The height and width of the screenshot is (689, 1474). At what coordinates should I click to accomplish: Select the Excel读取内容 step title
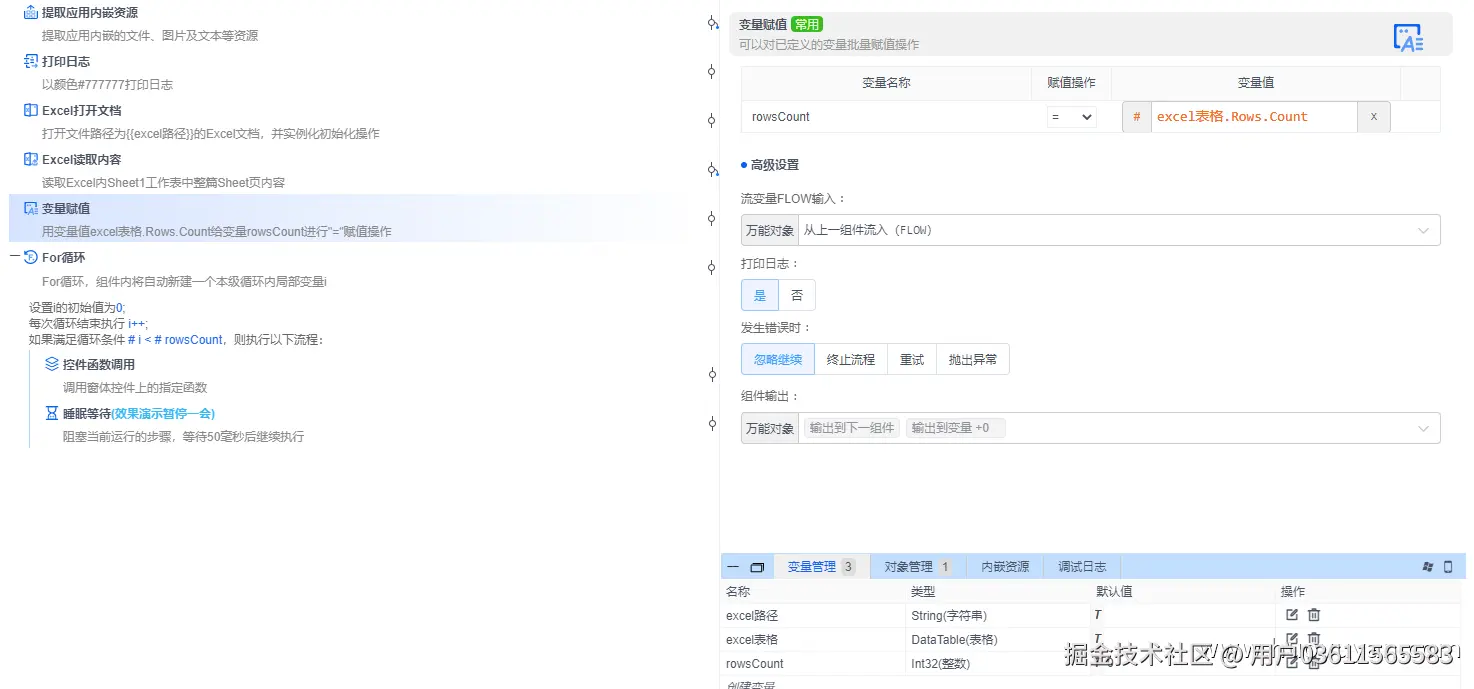tap(81, 160)
